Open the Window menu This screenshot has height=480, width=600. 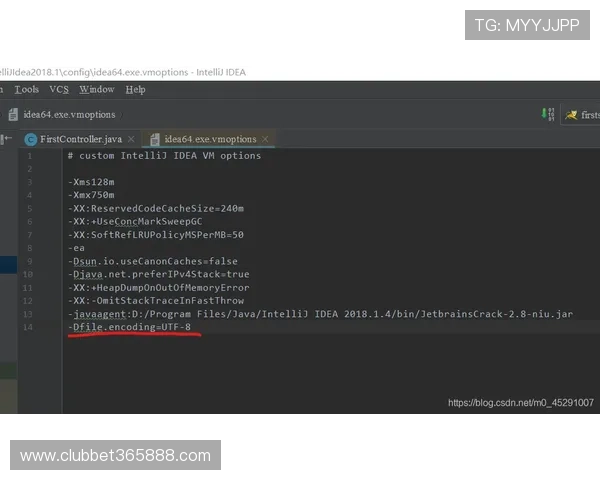[97, 90]
